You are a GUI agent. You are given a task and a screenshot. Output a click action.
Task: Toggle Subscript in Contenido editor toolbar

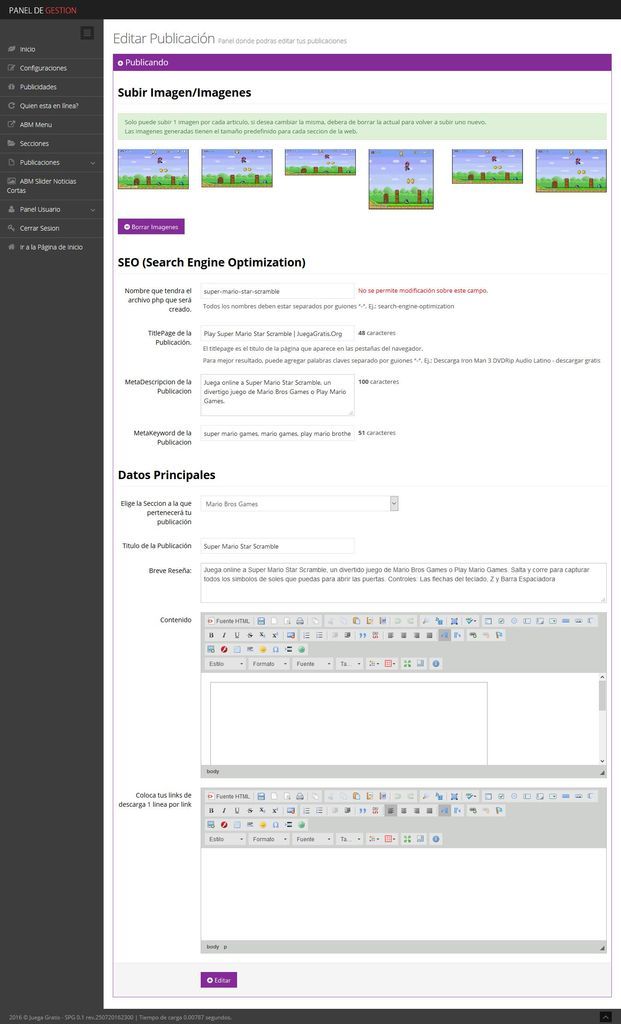tap(262, 635)
